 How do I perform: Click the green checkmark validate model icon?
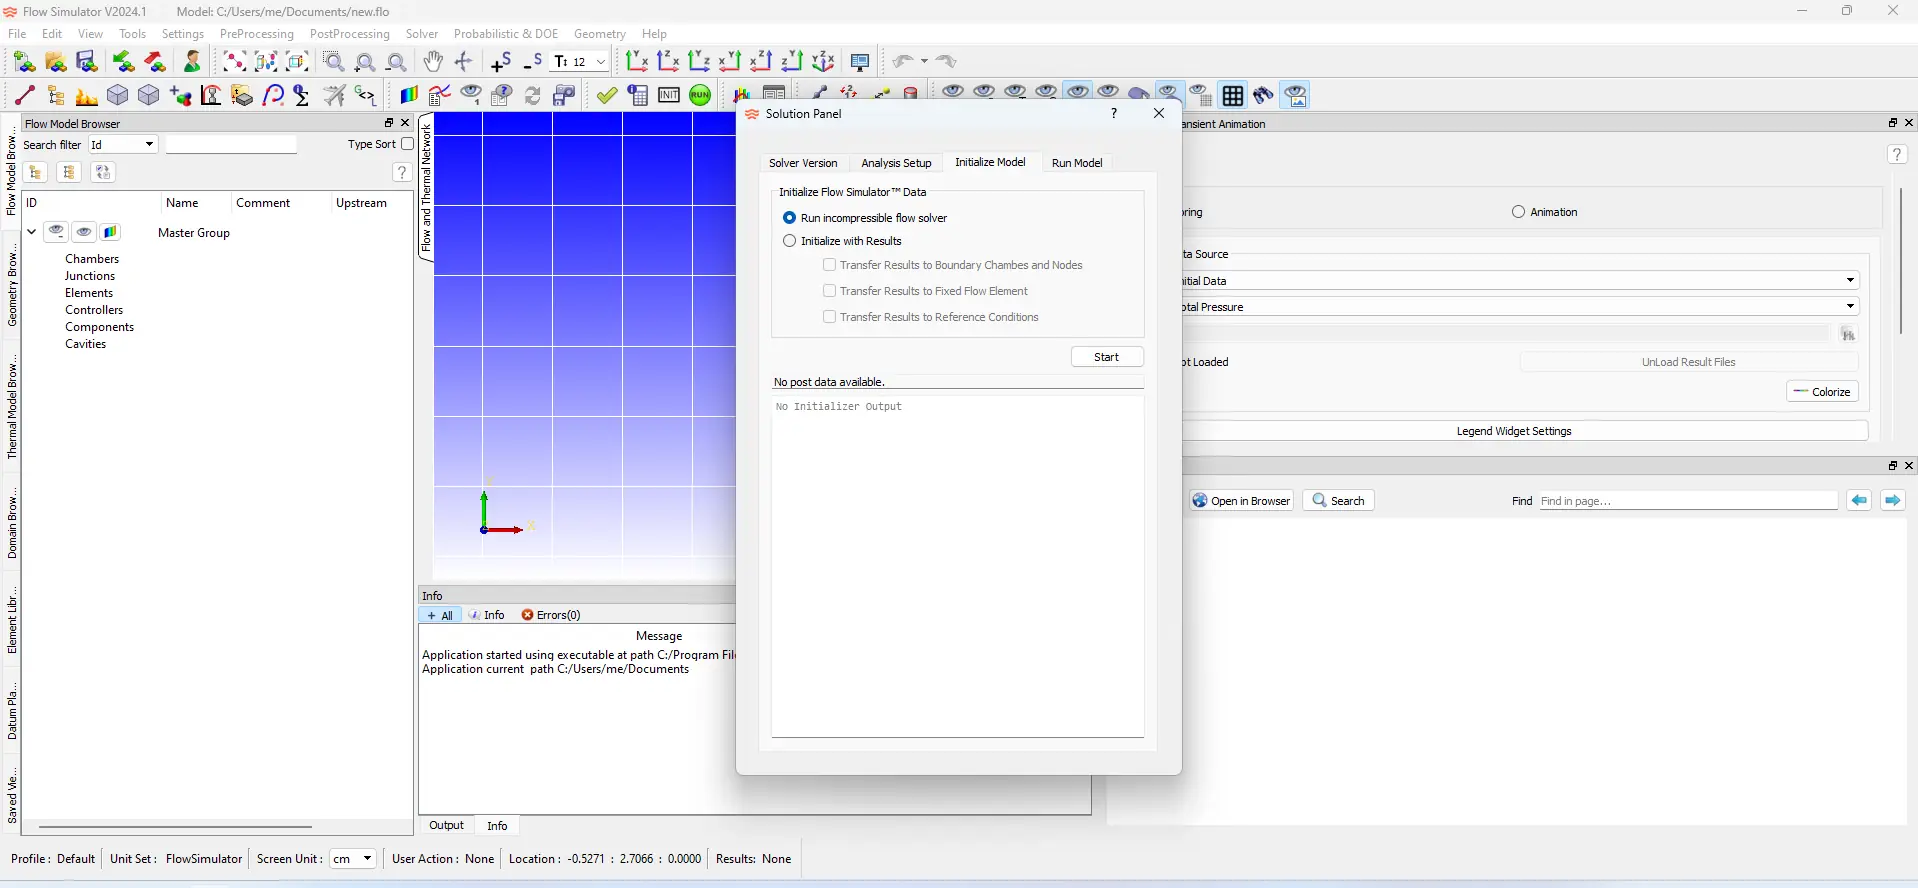click(x=607, y=96)
